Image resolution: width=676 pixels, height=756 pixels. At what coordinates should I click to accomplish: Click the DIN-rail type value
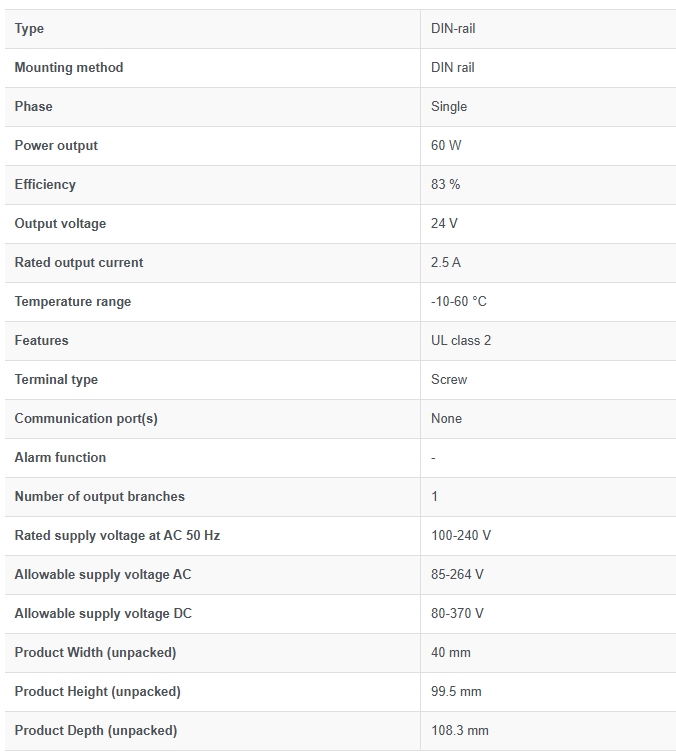point(453,28)
